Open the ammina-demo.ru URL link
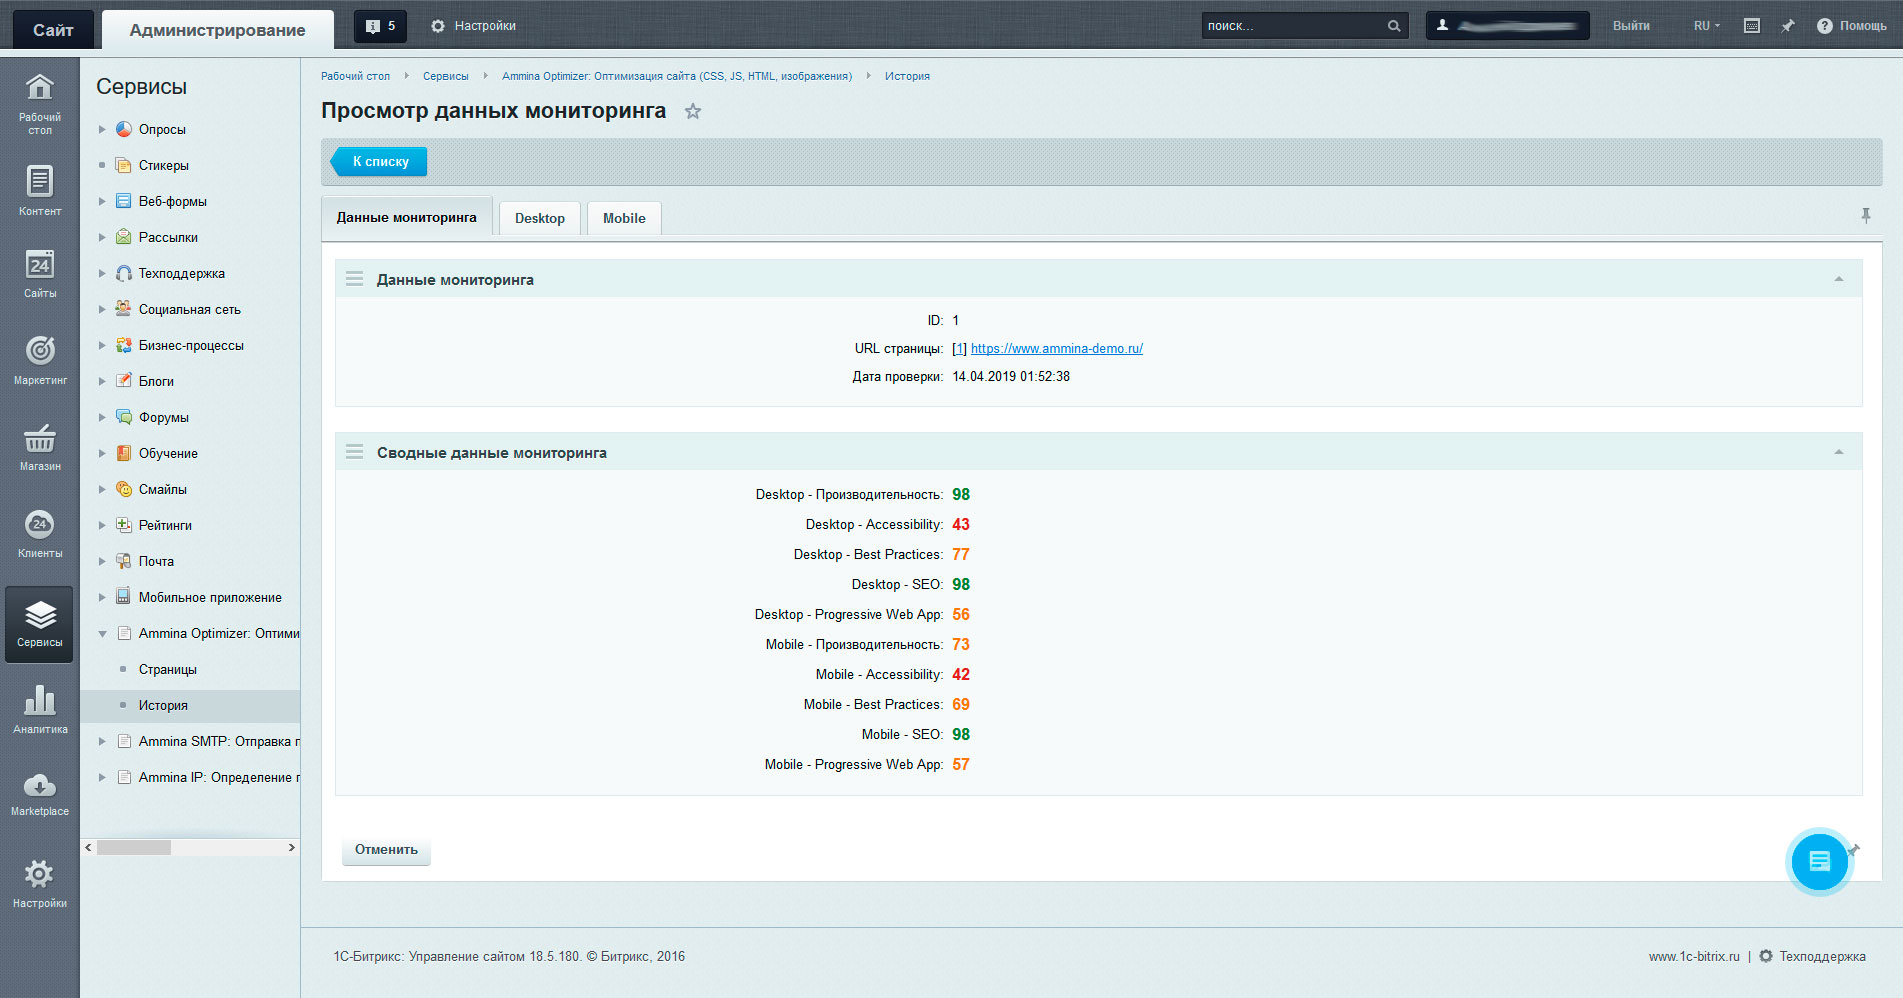Image resolution: width=1903 pixels, height=998 pixels. [1056, 349]
